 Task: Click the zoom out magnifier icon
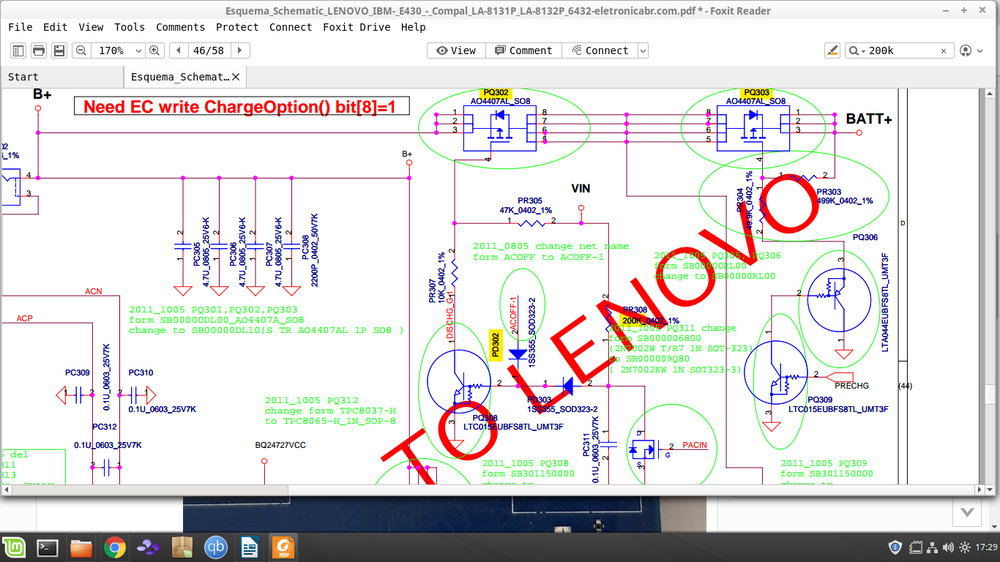tap(81, 50)
